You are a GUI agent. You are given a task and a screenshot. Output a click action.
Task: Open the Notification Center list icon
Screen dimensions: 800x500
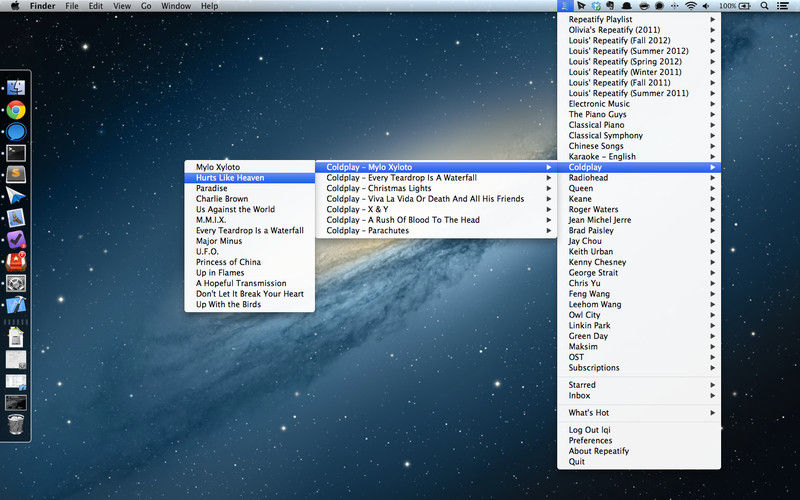pyautogui.click(x=782, y=6)
